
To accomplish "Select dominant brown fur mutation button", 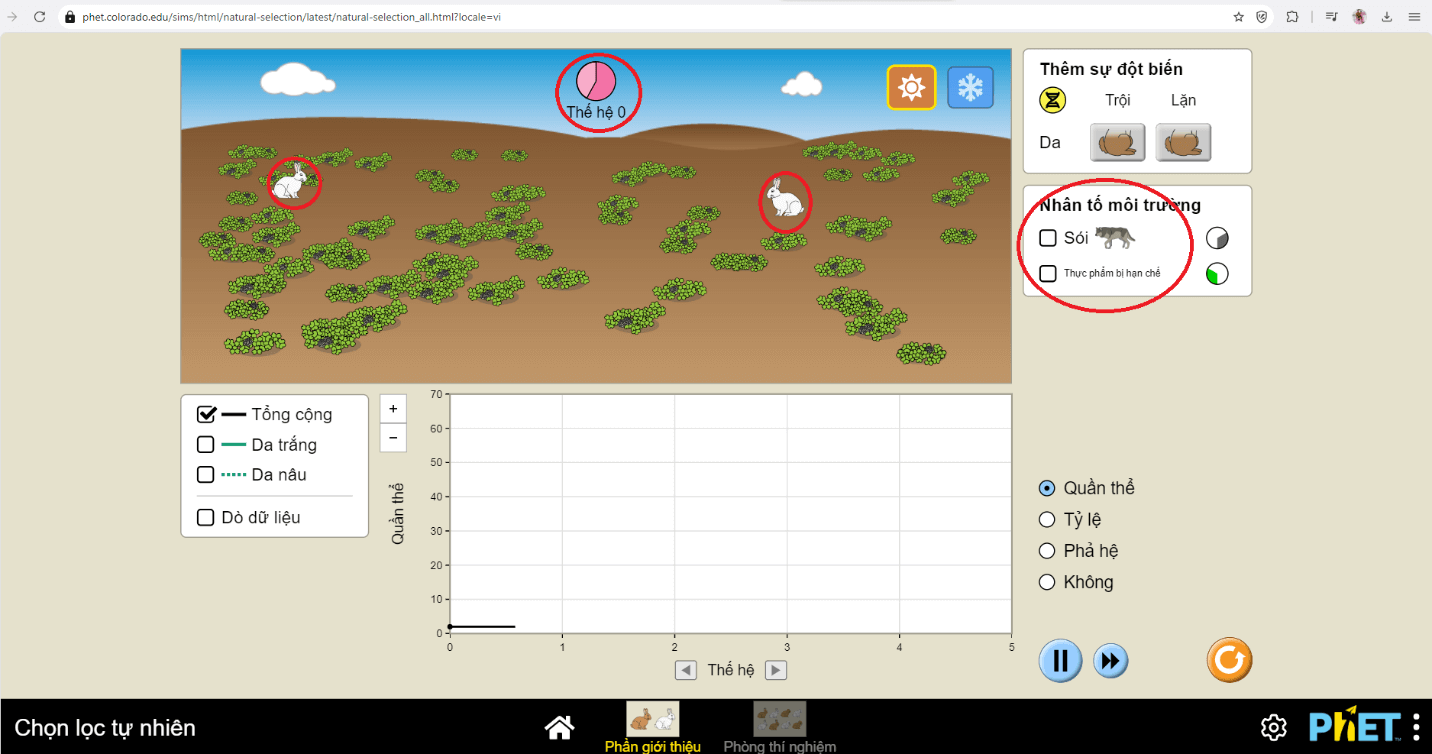I will (1117, 143).
